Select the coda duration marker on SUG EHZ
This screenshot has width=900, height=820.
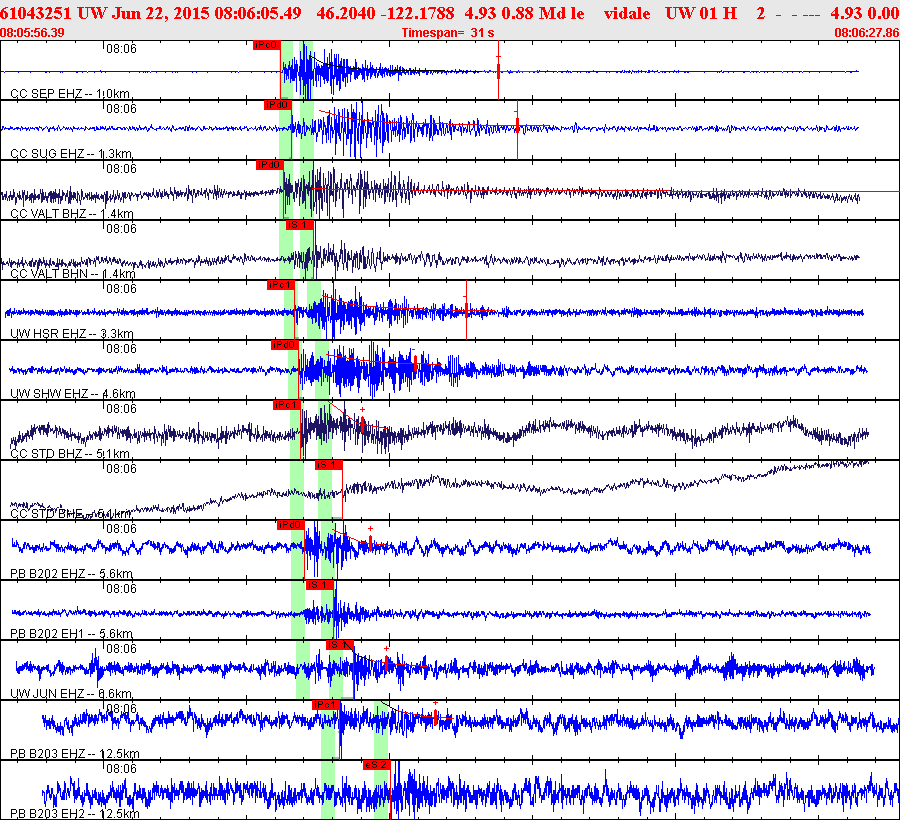[517, 125]
